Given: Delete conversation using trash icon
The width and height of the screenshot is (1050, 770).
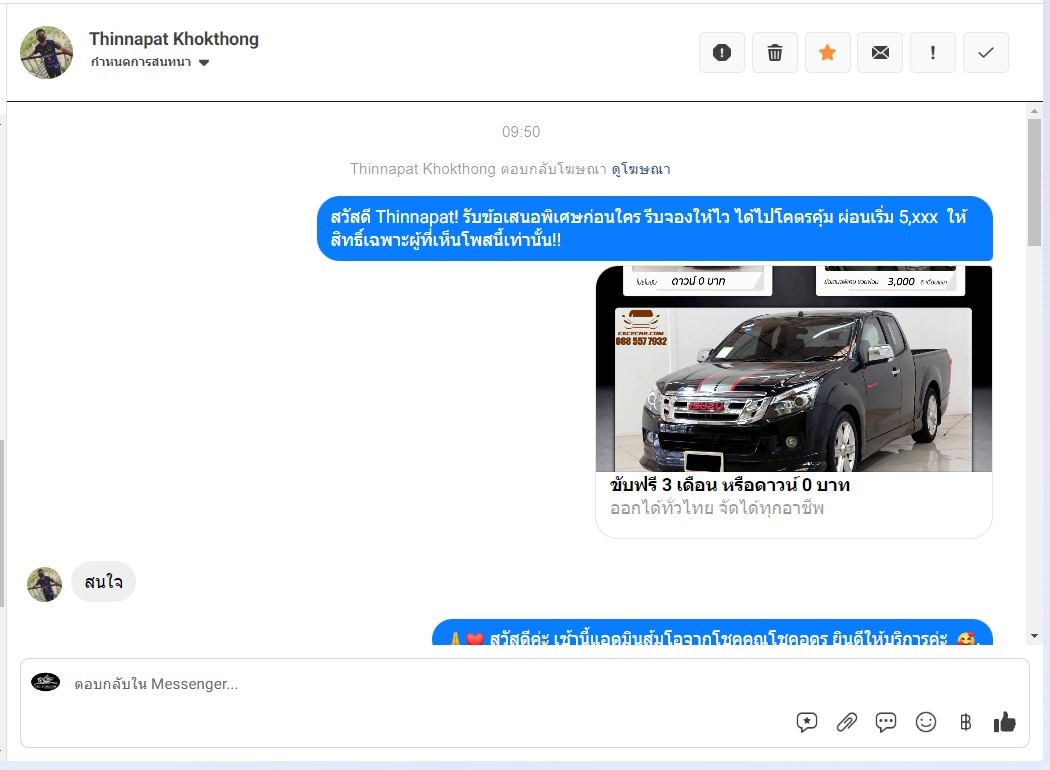Looking at the screenshot, I should (x=774, y=52).
